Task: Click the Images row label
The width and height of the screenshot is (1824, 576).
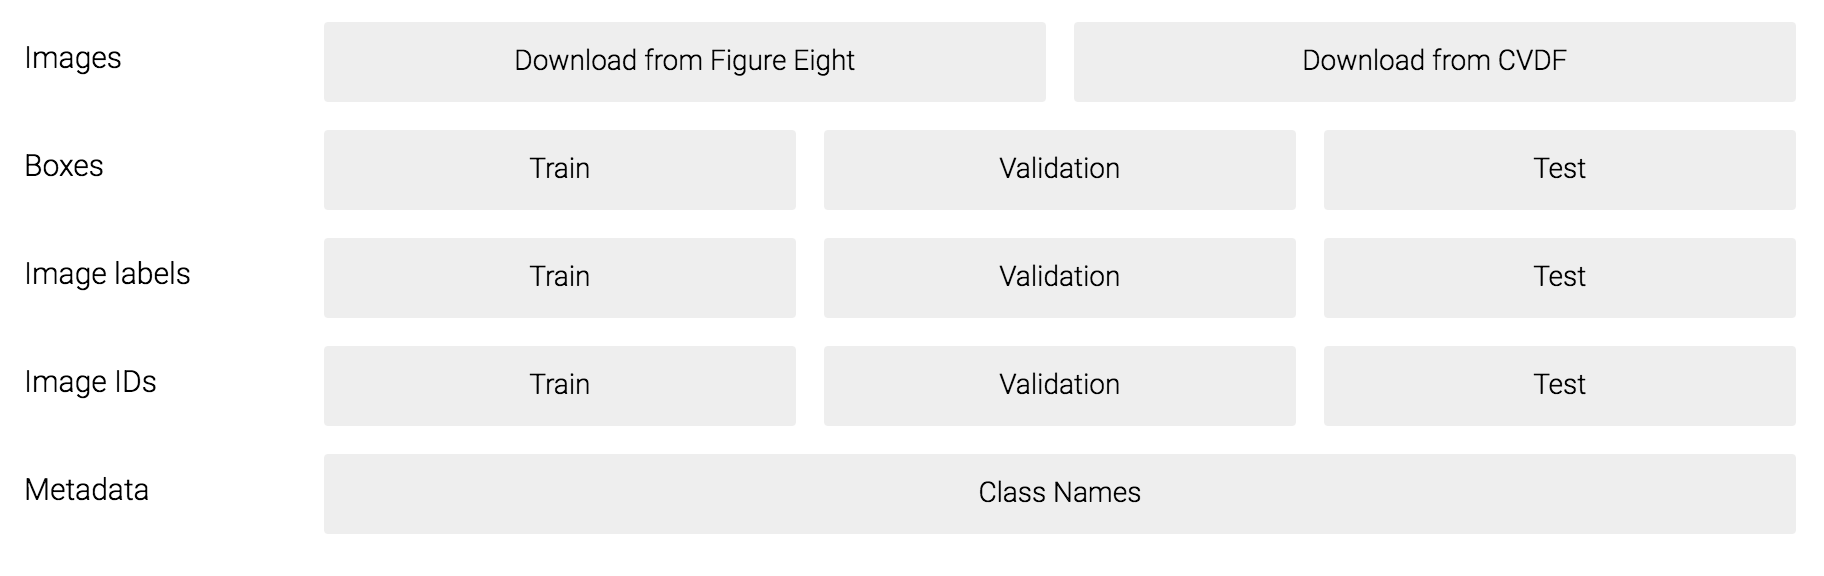Action: (73, 58)
